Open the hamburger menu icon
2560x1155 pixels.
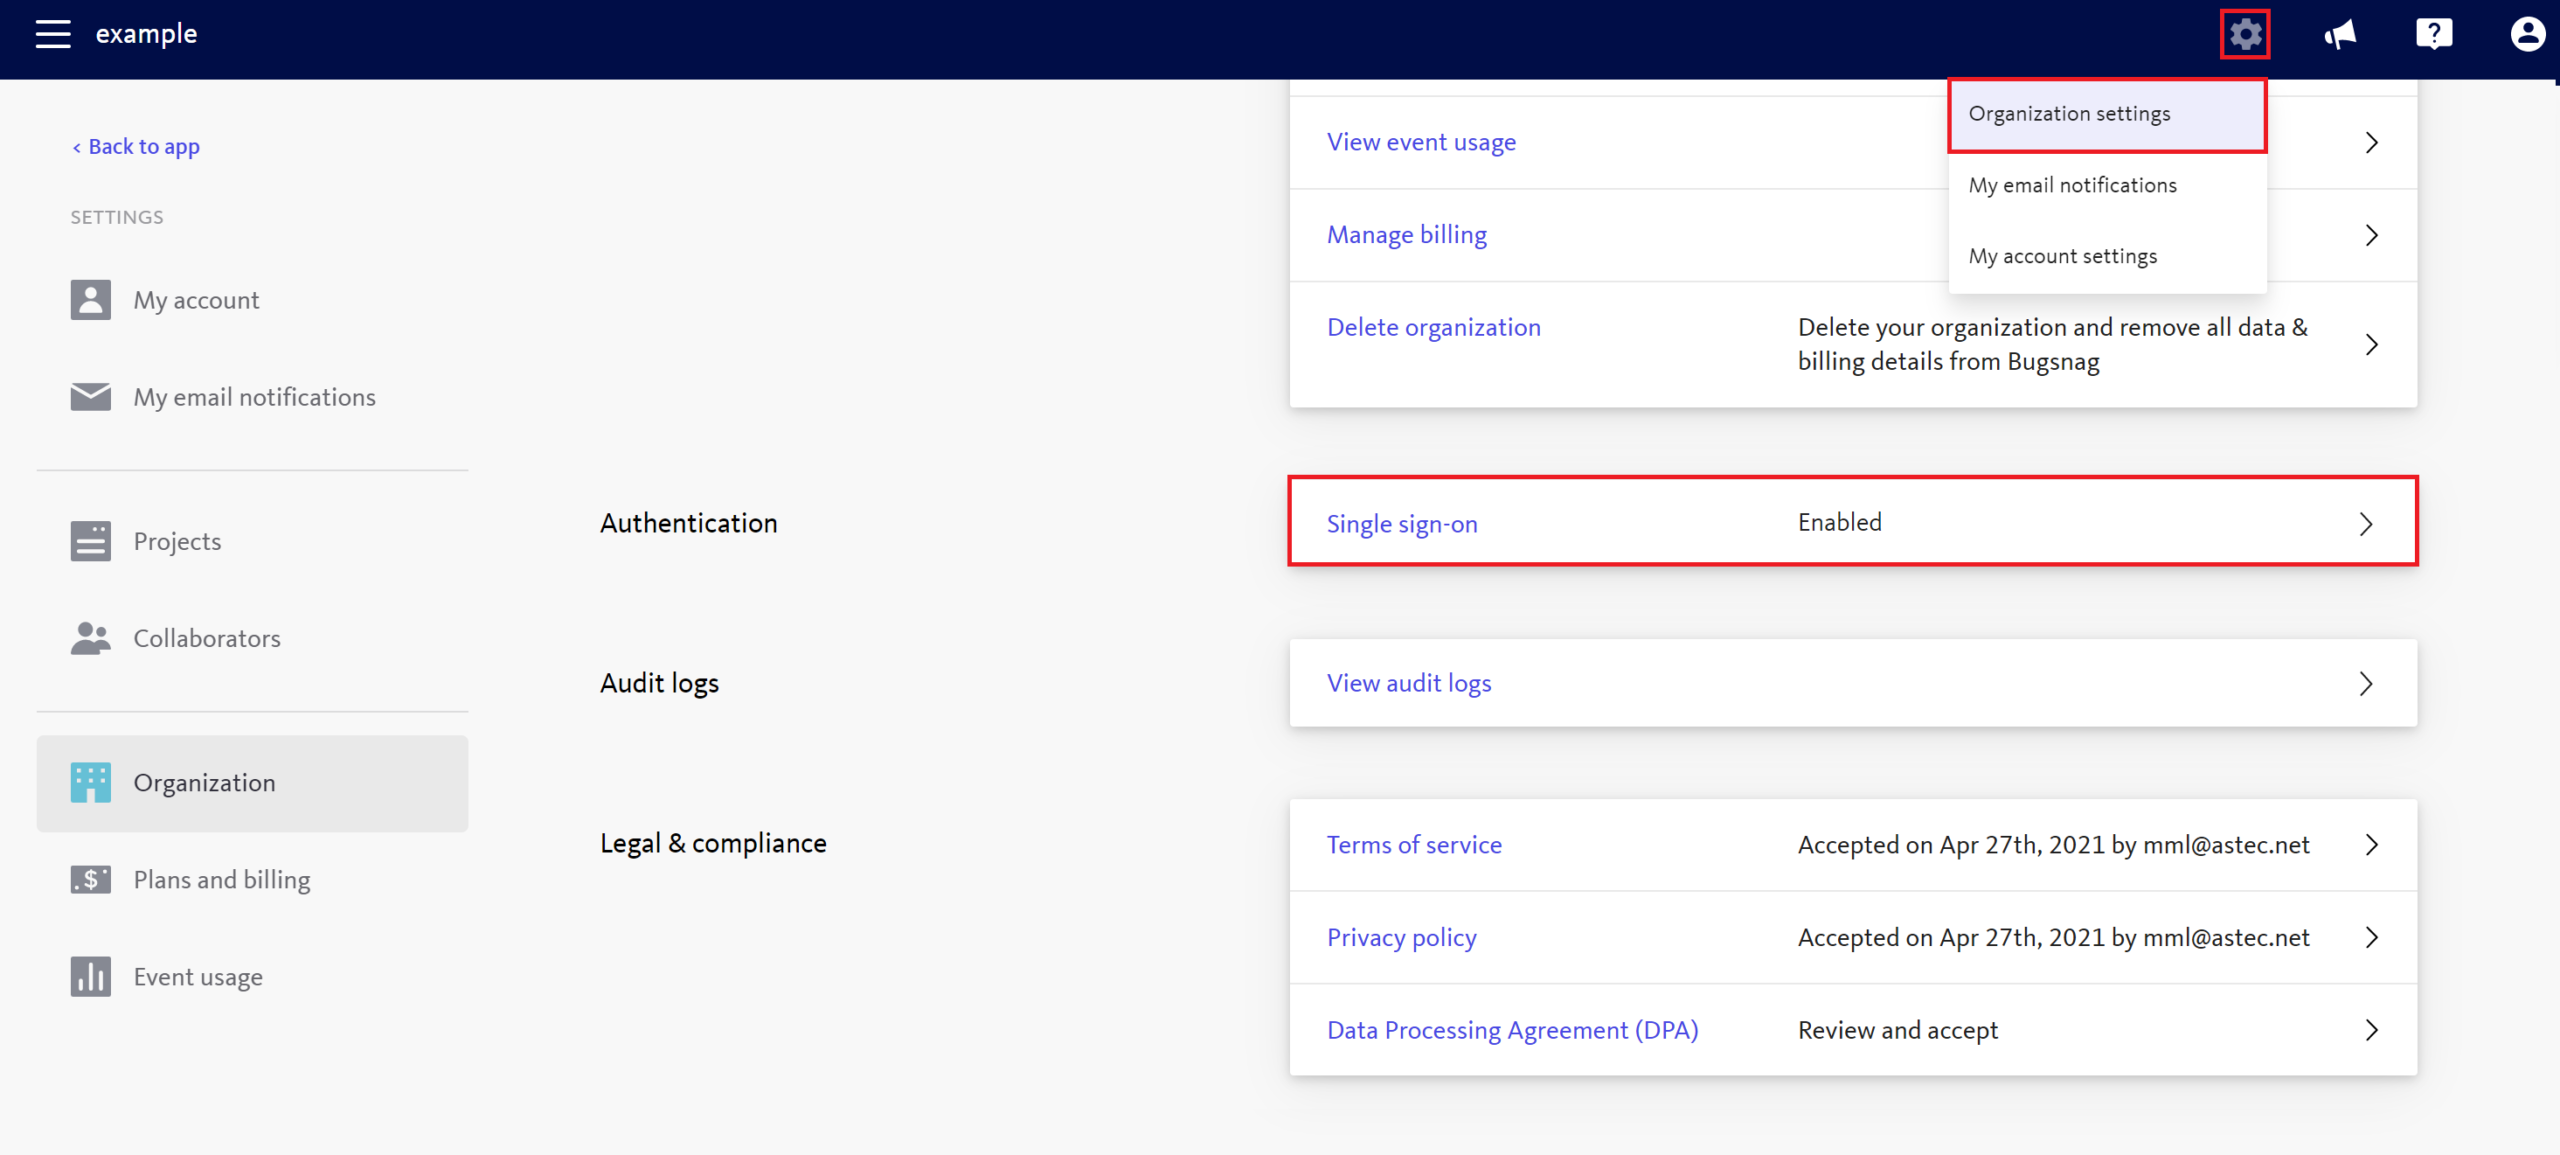coord(53,34)
